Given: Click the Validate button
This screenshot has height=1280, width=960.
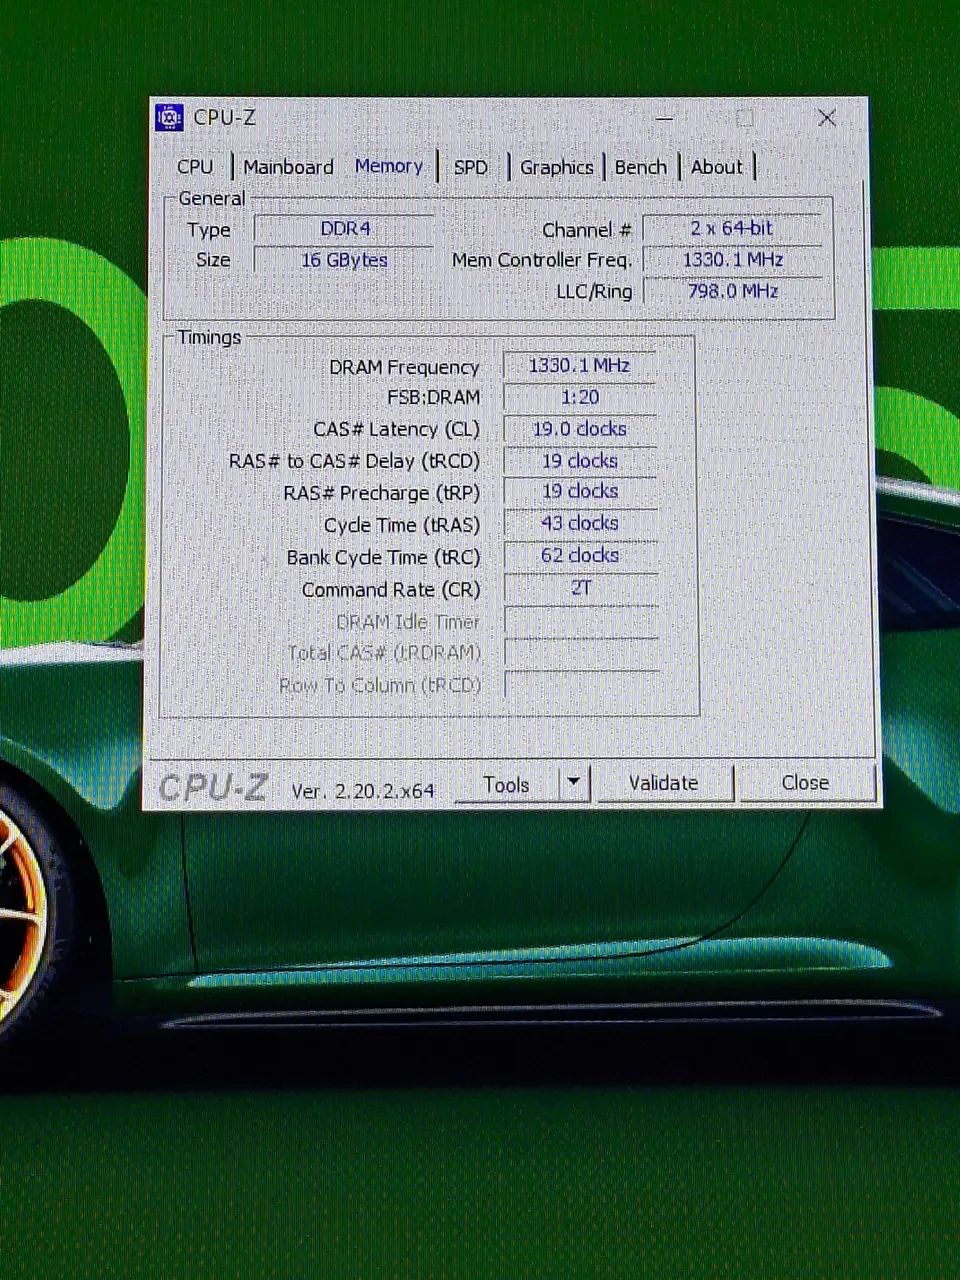Looking at the screenshot, I should 664,783.
